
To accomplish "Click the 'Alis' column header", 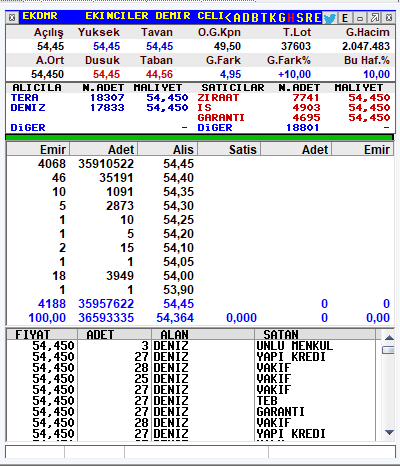I will point(168,149).
